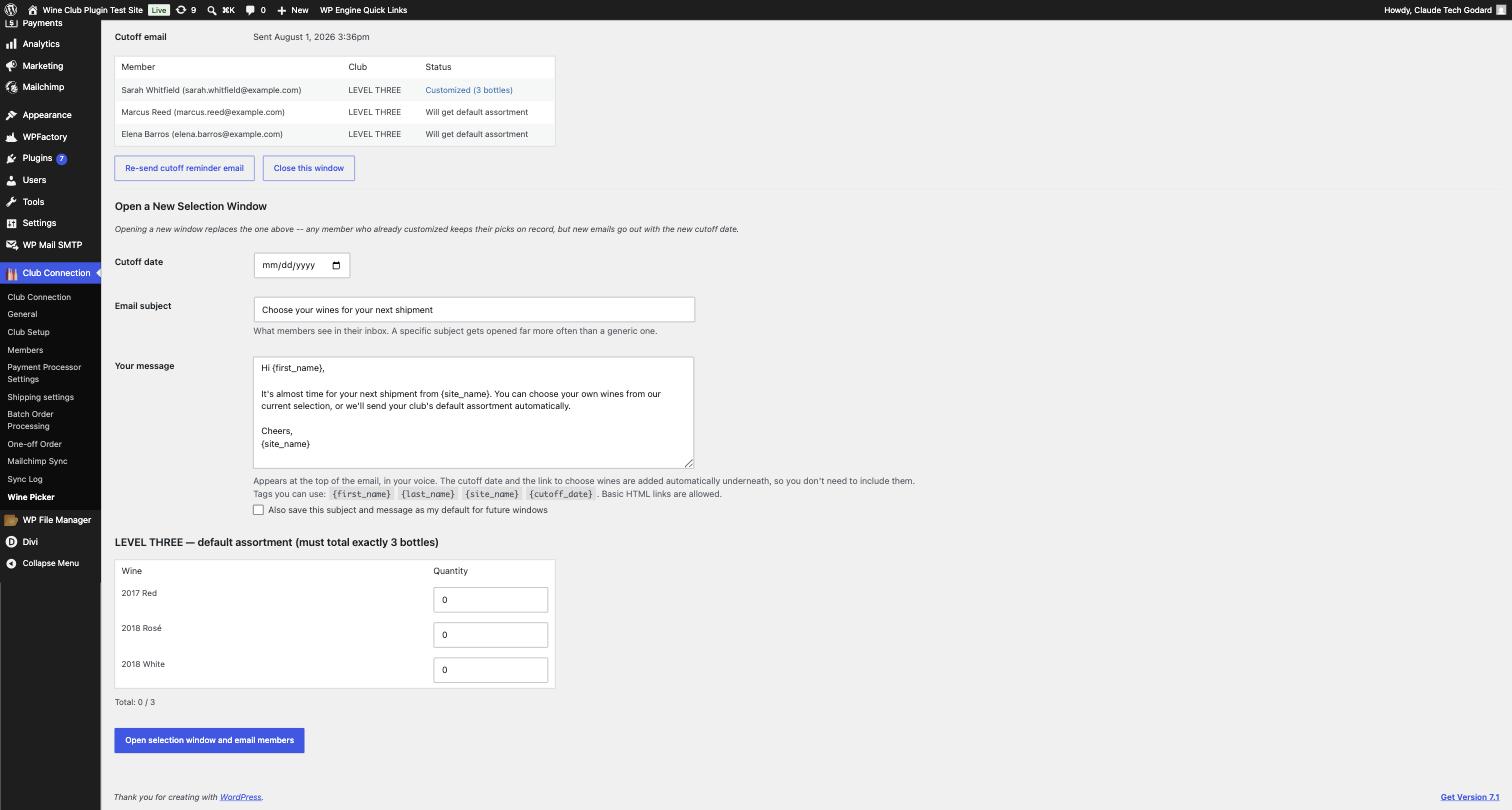Focus the 2018 Rosé quantity field
Image resolution: width=1512 pixels, height=810 pixels.
[x=490, y=635]
